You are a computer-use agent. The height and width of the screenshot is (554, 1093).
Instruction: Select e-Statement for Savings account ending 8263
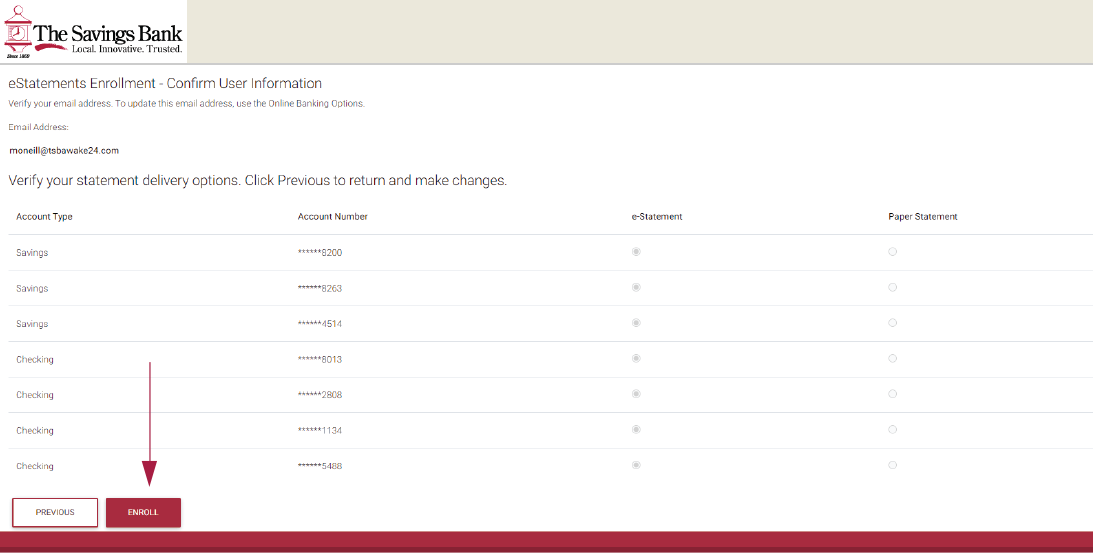click(x=636, y=287)
